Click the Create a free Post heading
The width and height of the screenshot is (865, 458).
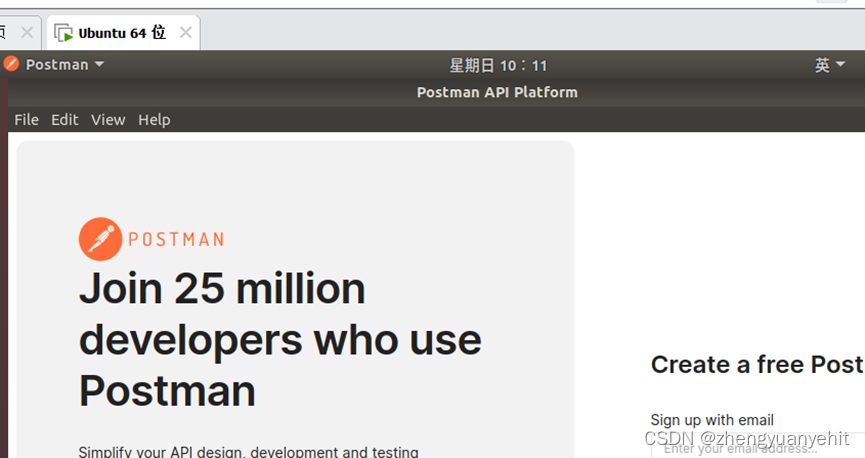[757, 365]
